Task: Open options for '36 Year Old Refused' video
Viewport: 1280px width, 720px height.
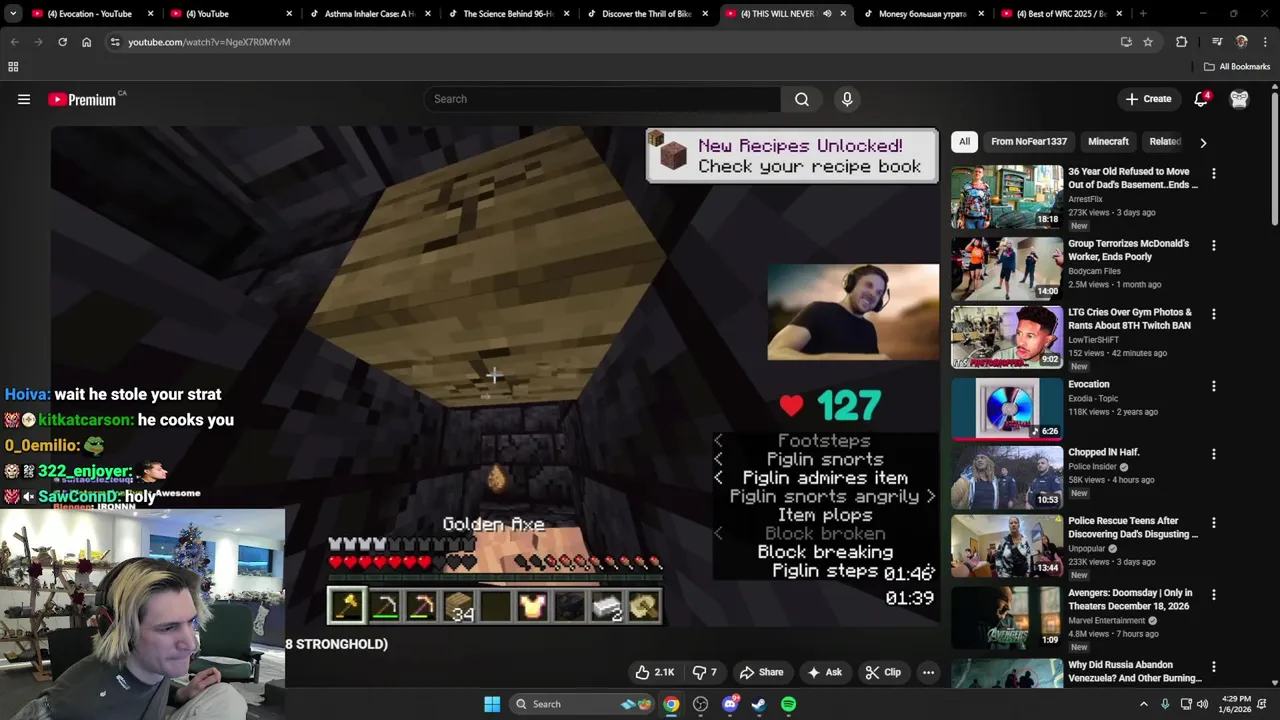Action: [1213, 173]
